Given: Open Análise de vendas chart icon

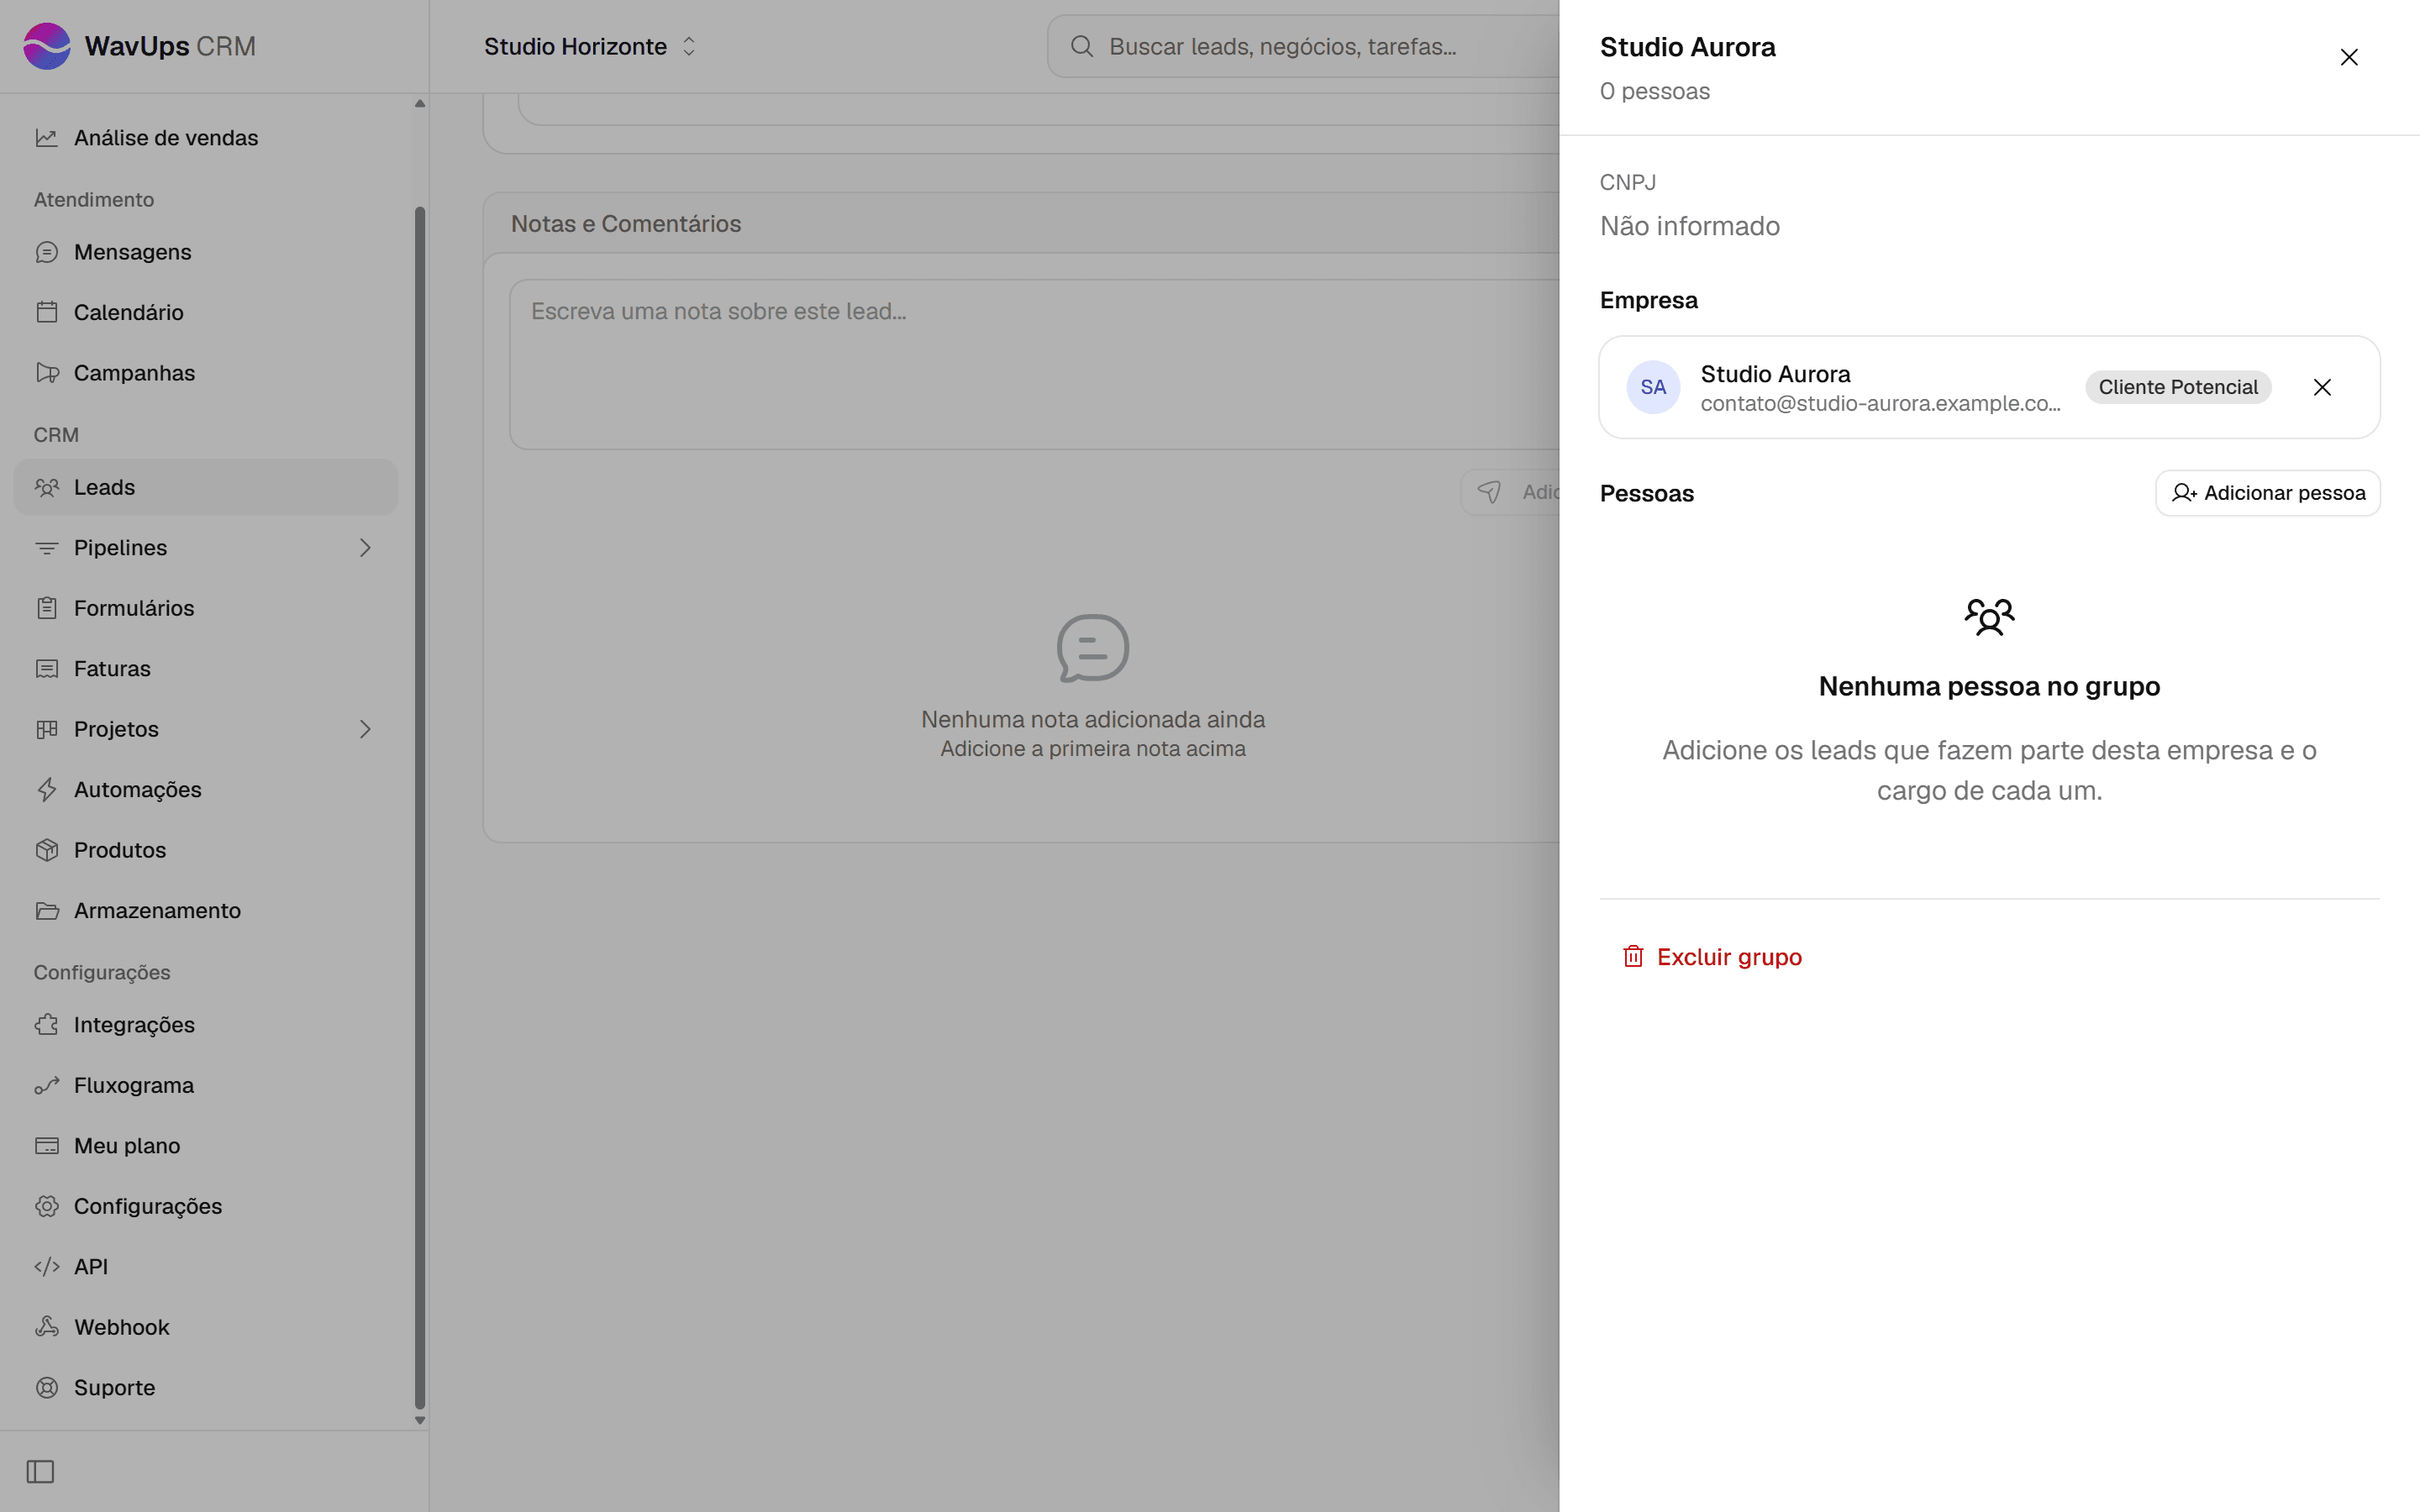Looking at the screenshot, I should tap(46, 138).
